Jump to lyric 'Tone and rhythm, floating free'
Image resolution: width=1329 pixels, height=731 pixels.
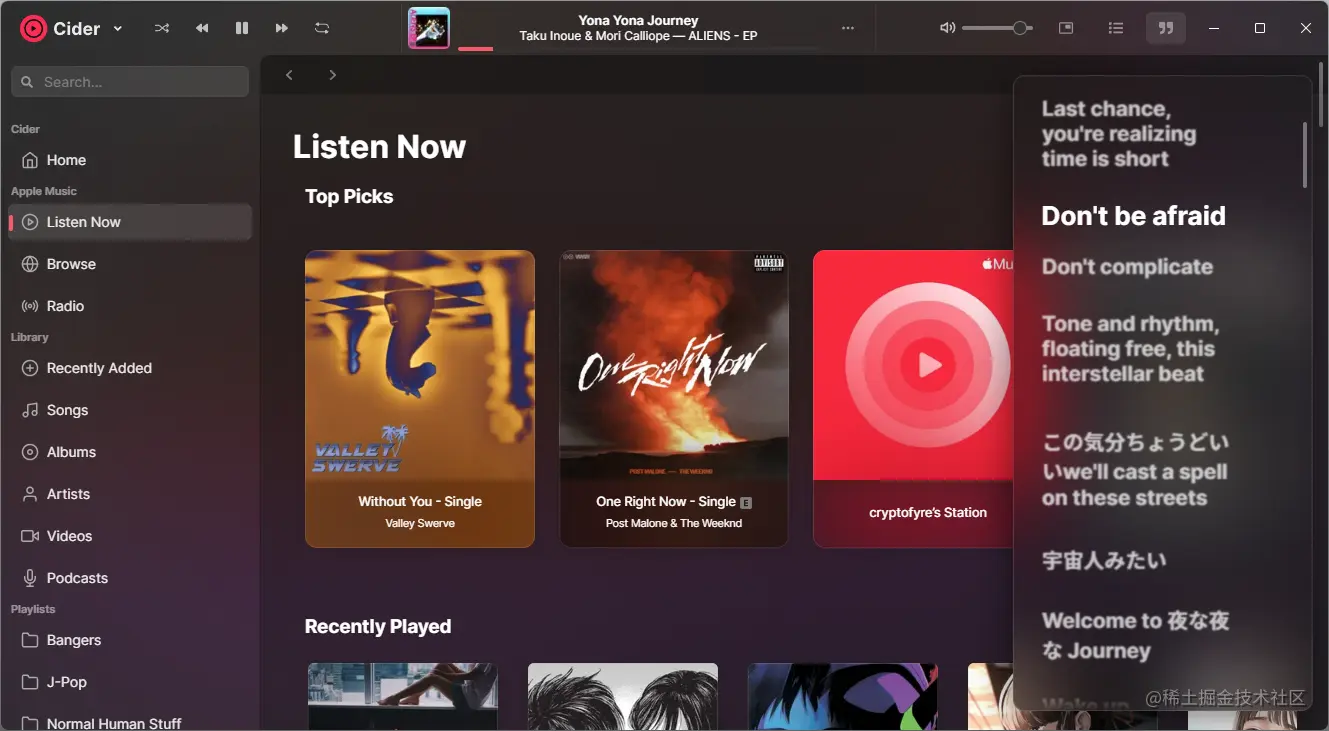click(x=1130, y=349)
